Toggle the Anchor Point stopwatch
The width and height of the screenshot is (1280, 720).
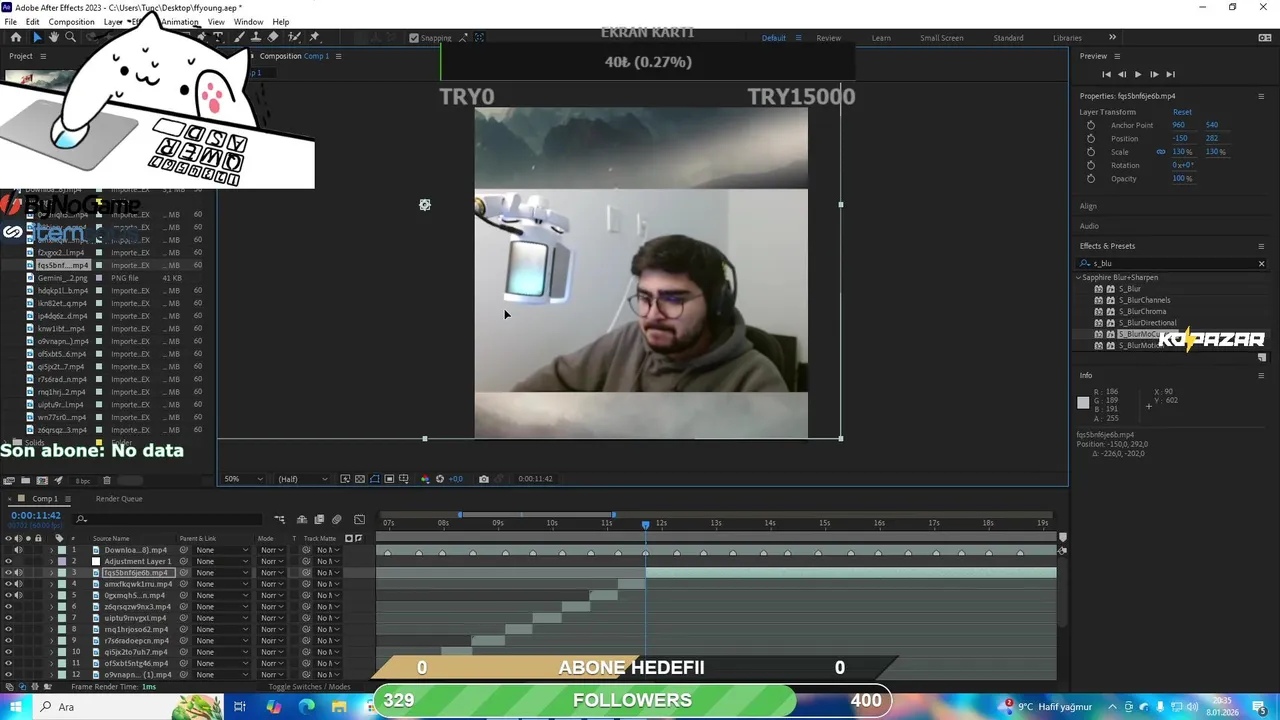1091,125
